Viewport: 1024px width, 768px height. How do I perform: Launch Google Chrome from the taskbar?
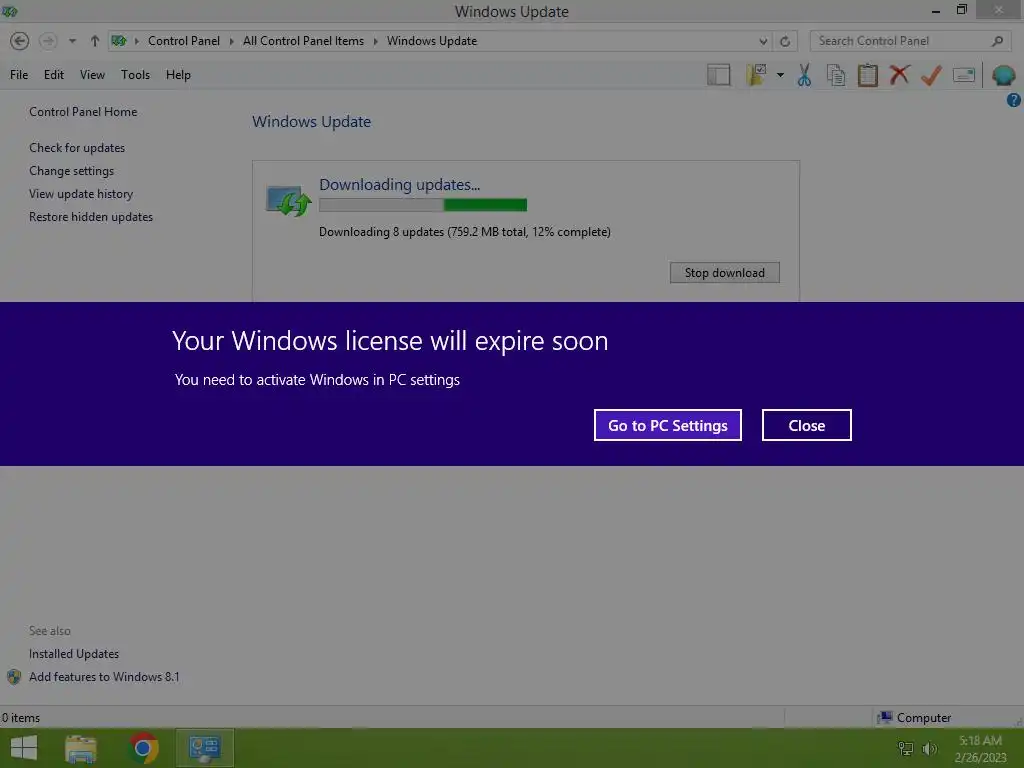(143, 748)
